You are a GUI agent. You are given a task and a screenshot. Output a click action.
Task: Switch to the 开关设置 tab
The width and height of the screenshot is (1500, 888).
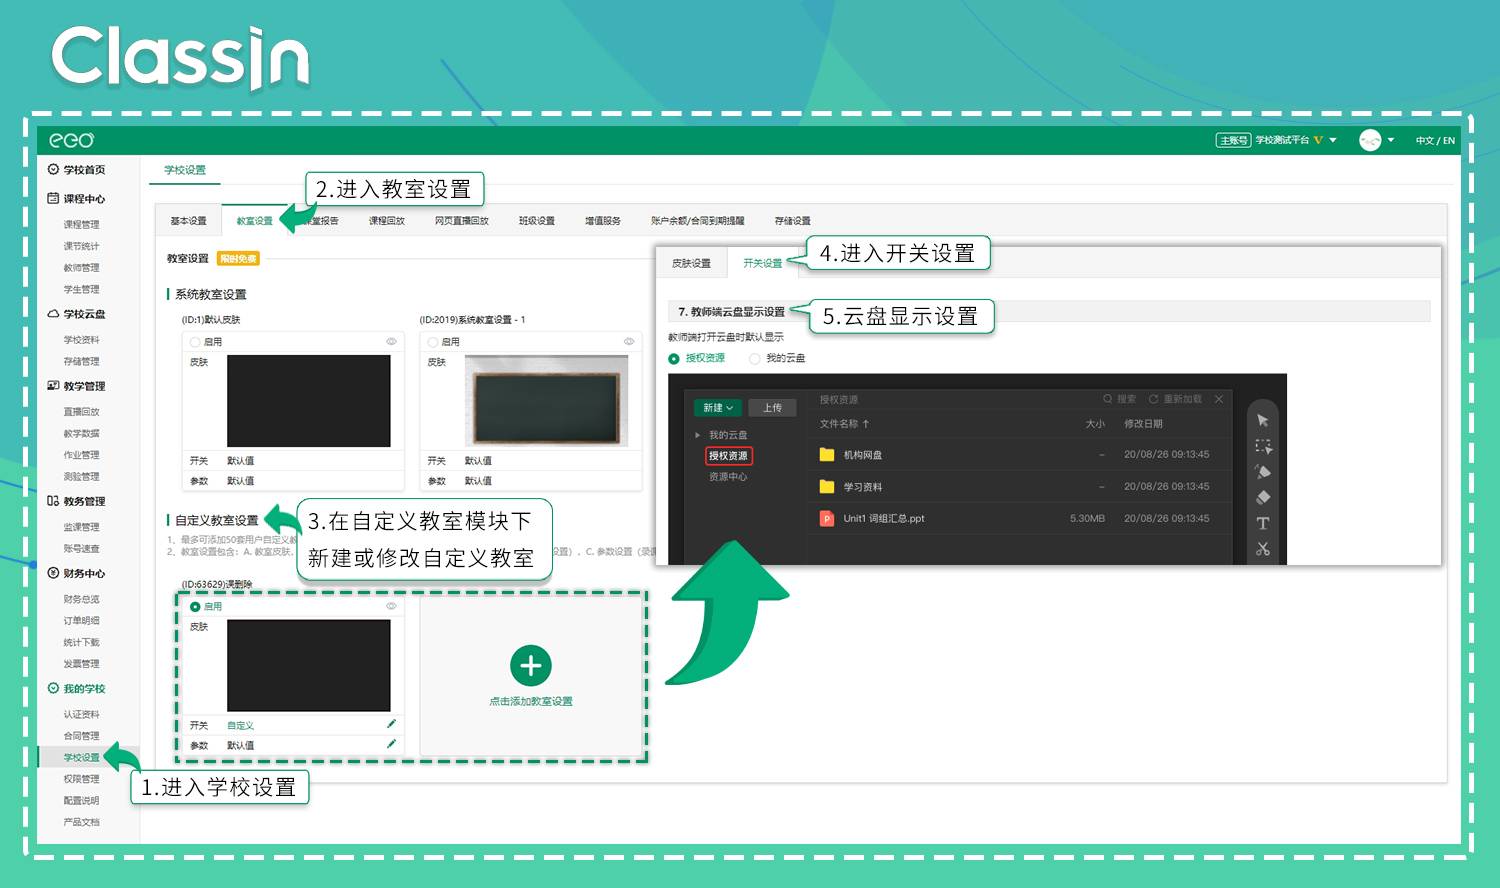point(762,263)
